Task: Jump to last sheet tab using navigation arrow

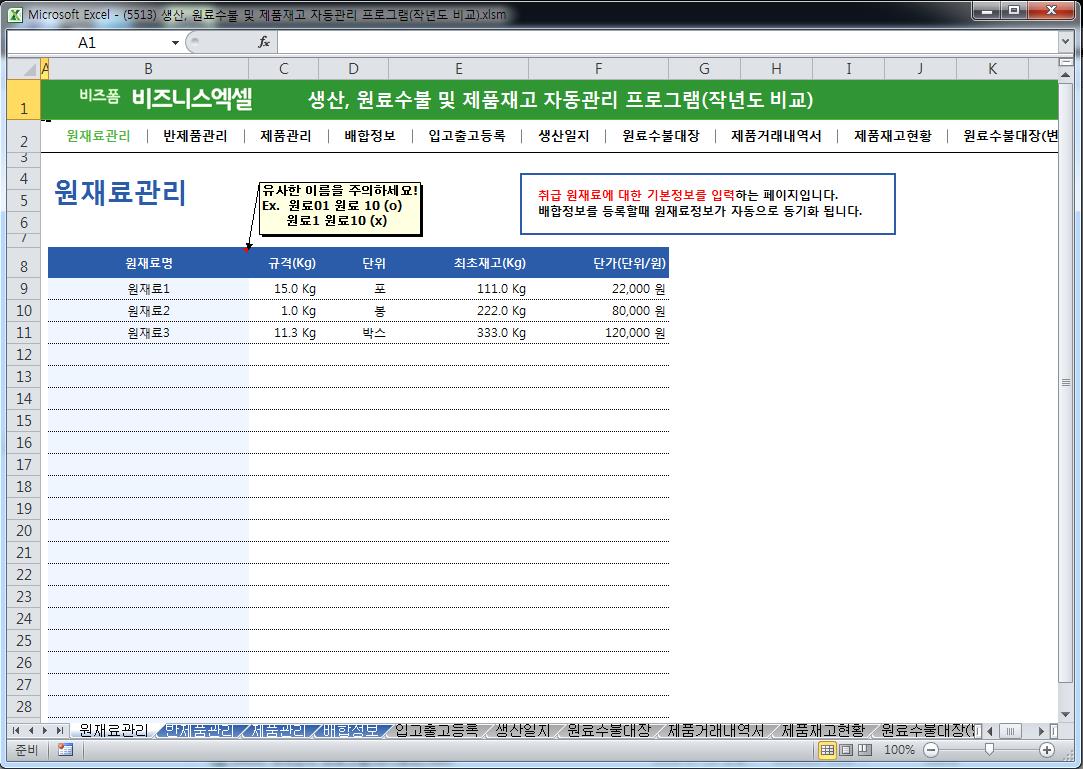Action: tap(61, 731)
